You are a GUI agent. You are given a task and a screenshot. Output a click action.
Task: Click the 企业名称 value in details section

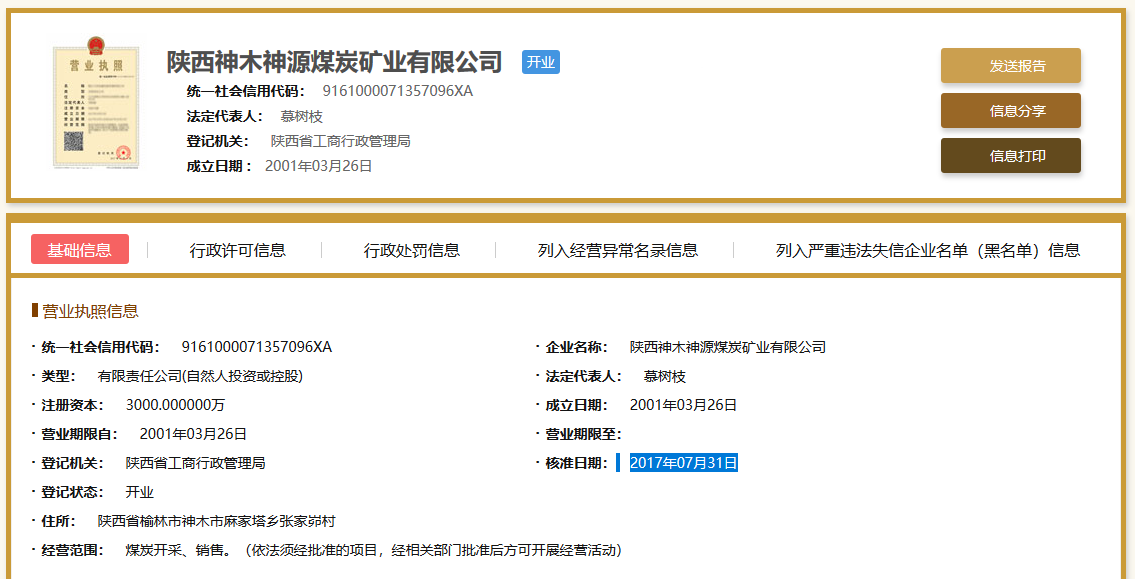click(x=727, y=347)
